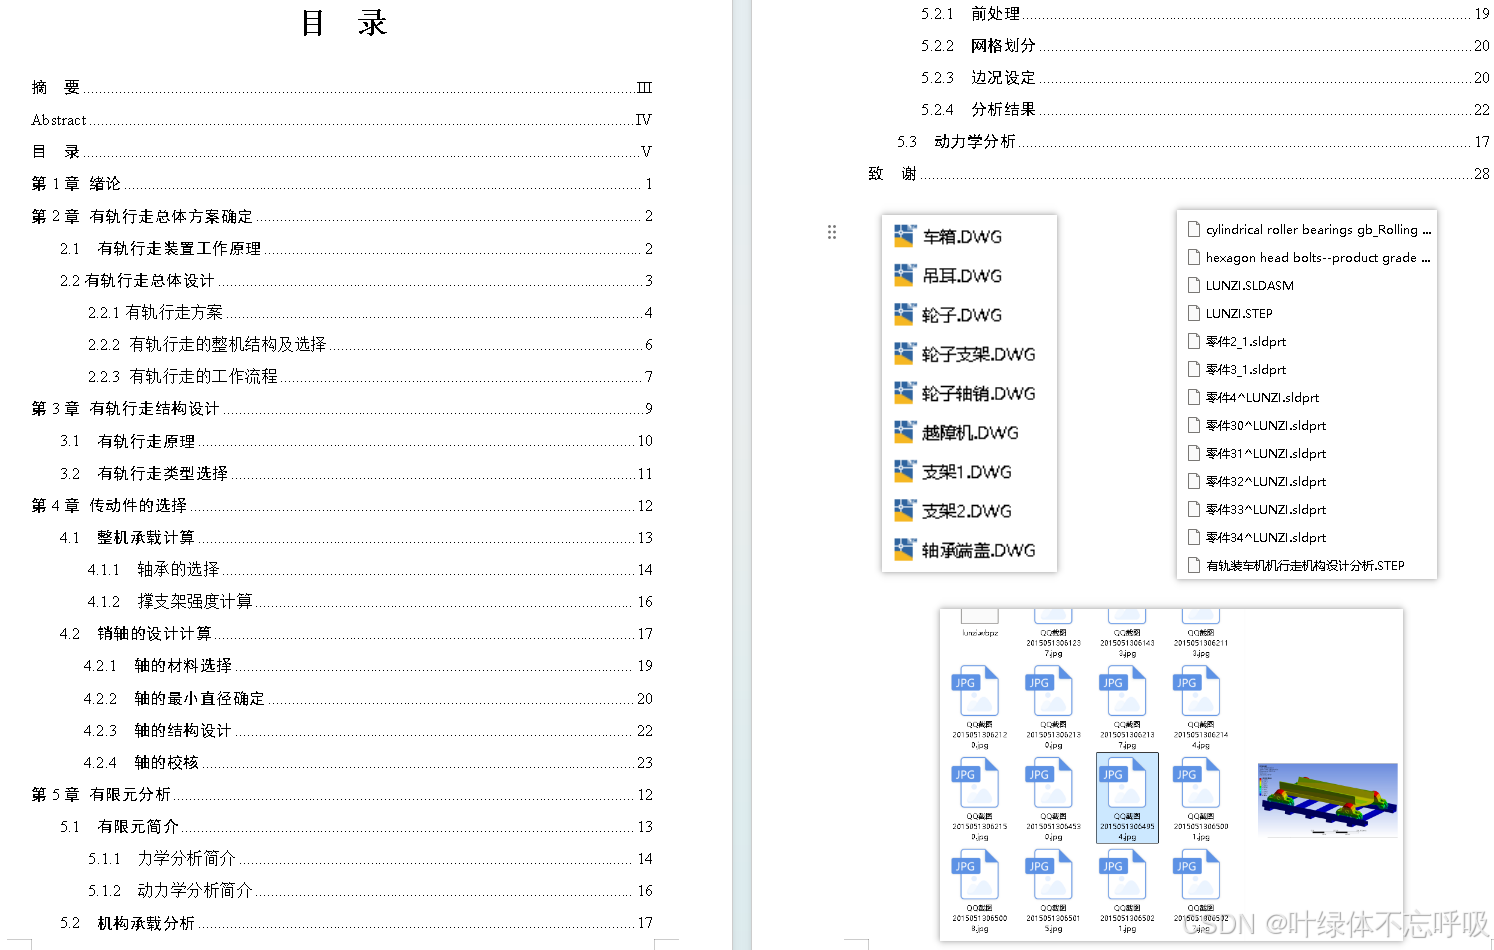Click the 摘 要 contents entry
Viewport: 1494px width, 950px height.
click(x=342, y=87)
